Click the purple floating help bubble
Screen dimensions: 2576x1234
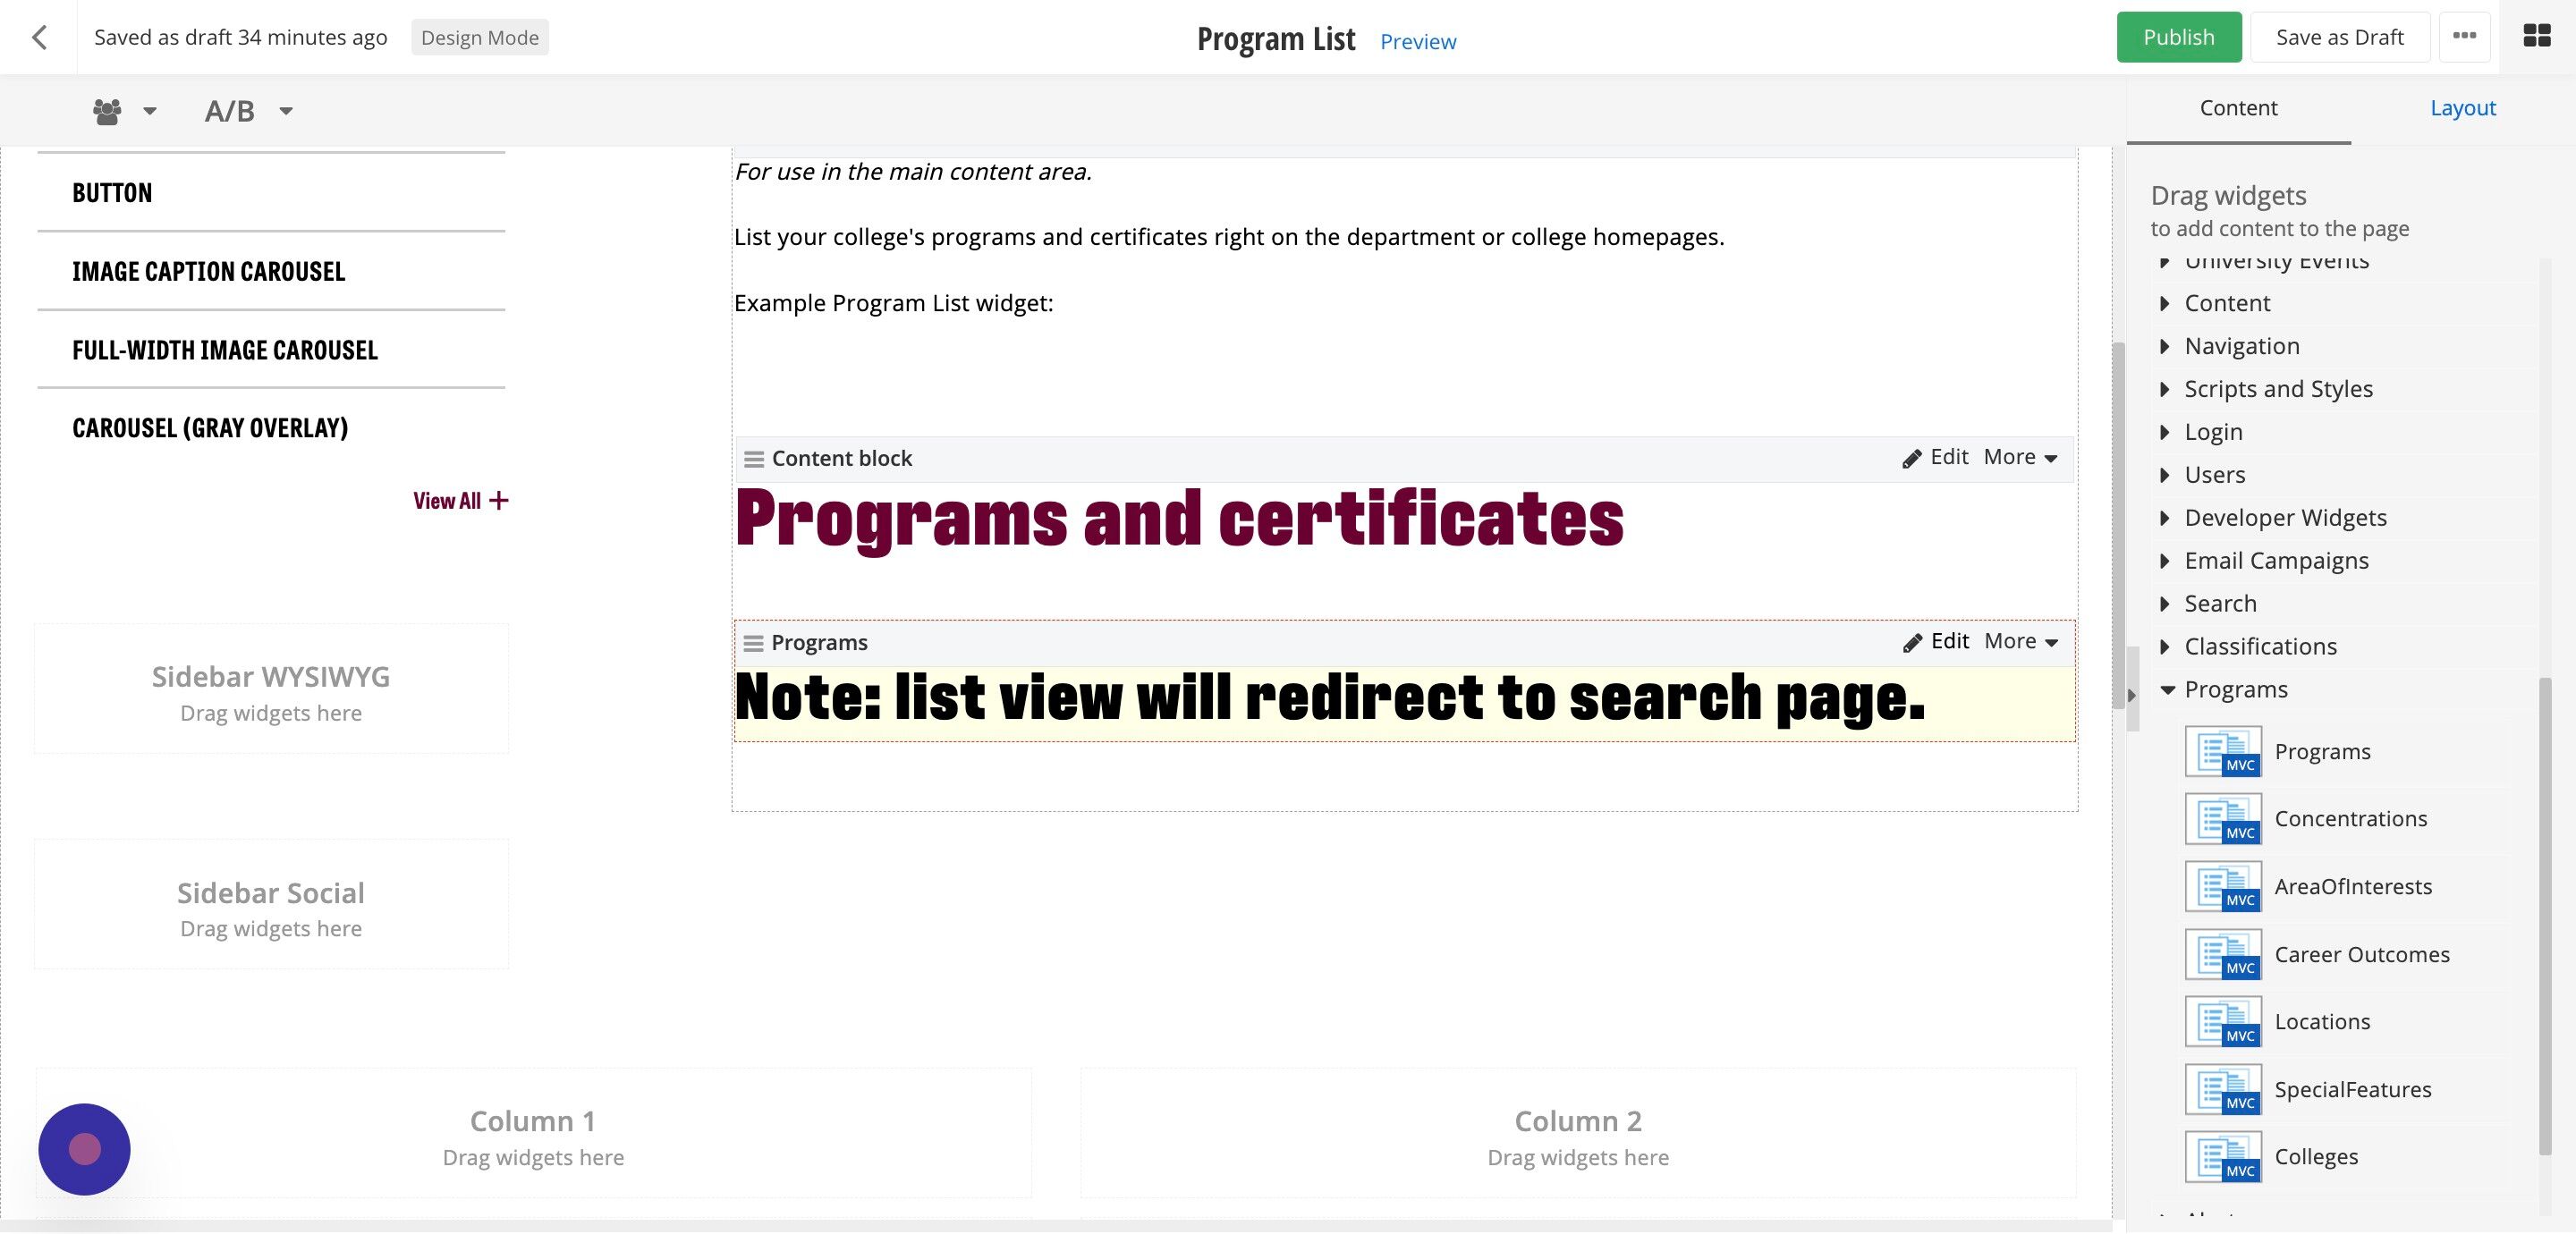click(x=84, y=1150)
